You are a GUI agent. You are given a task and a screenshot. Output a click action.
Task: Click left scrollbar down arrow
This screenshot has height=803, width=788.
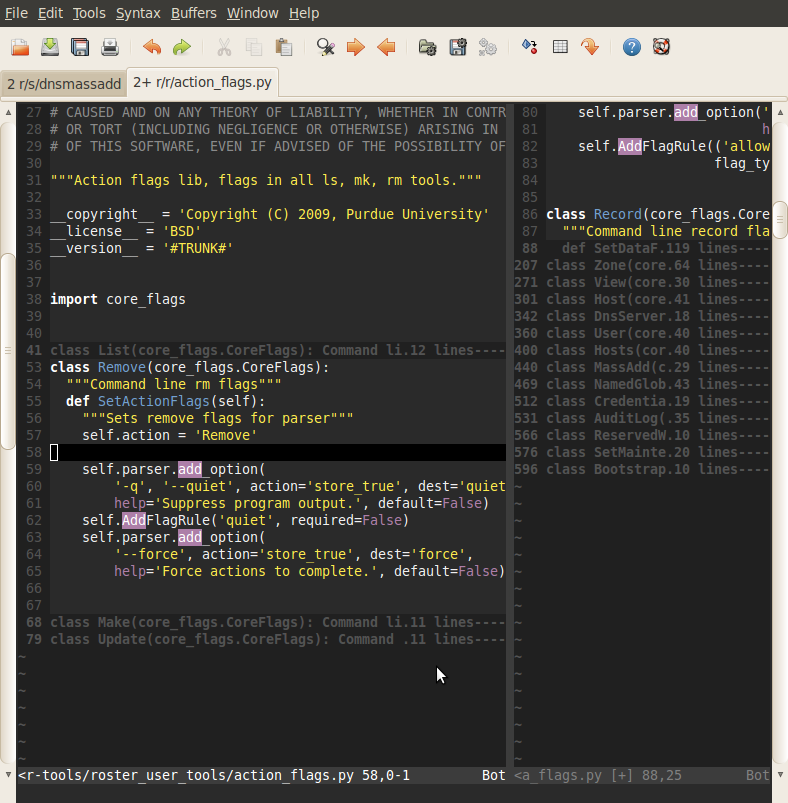tap(8, 775)
